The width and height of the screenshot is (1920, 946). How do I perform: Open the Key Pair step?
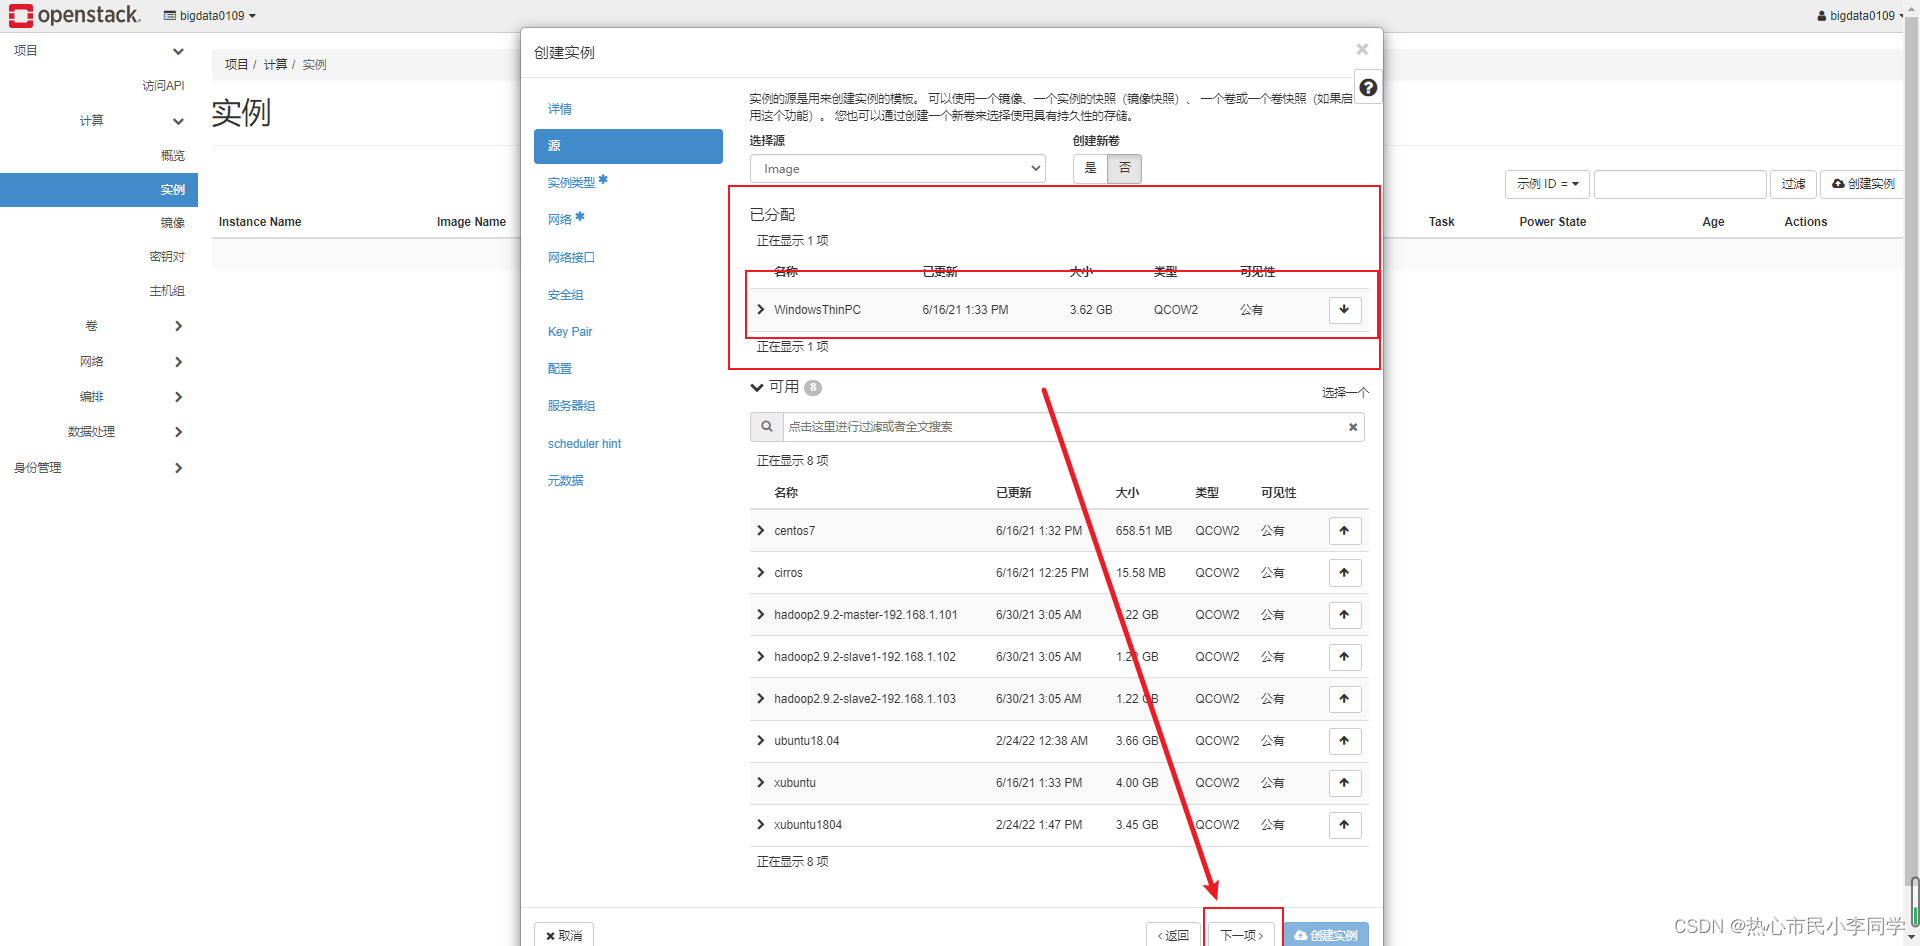click(570, 332)
